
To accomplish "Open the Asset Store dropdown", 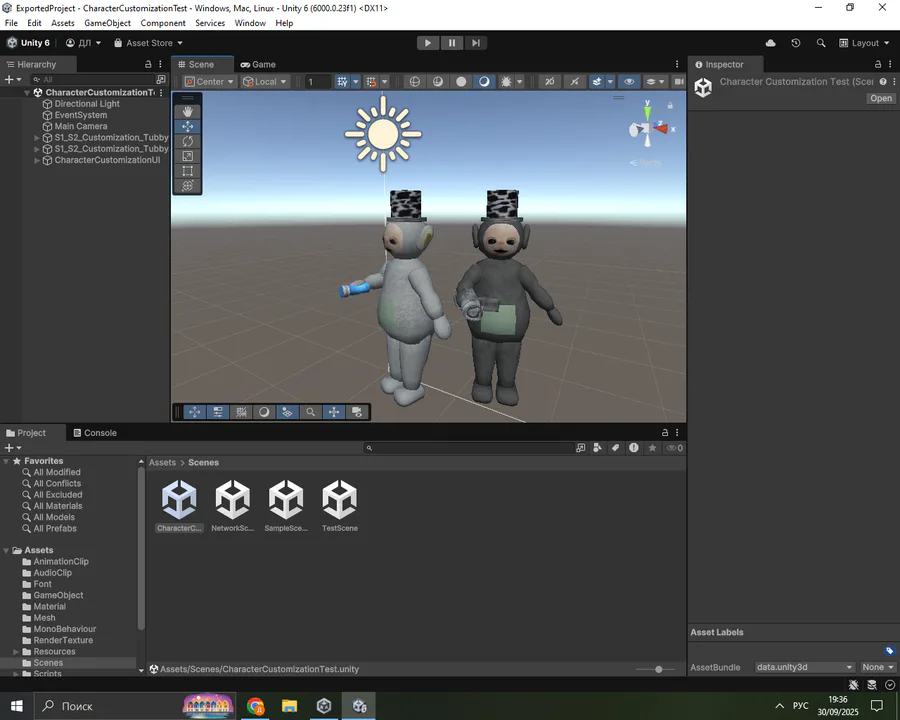I will click(x=148, y=43).
